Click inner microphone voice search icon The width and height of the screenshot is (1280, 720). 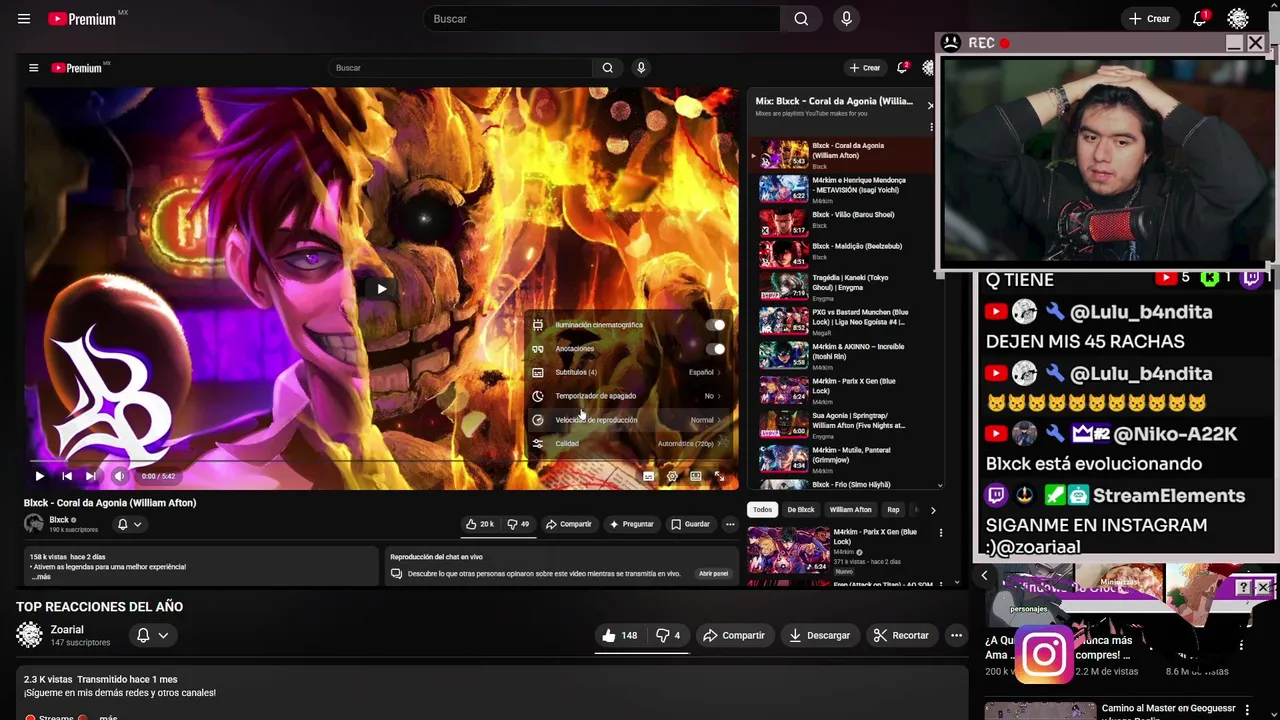641,68
